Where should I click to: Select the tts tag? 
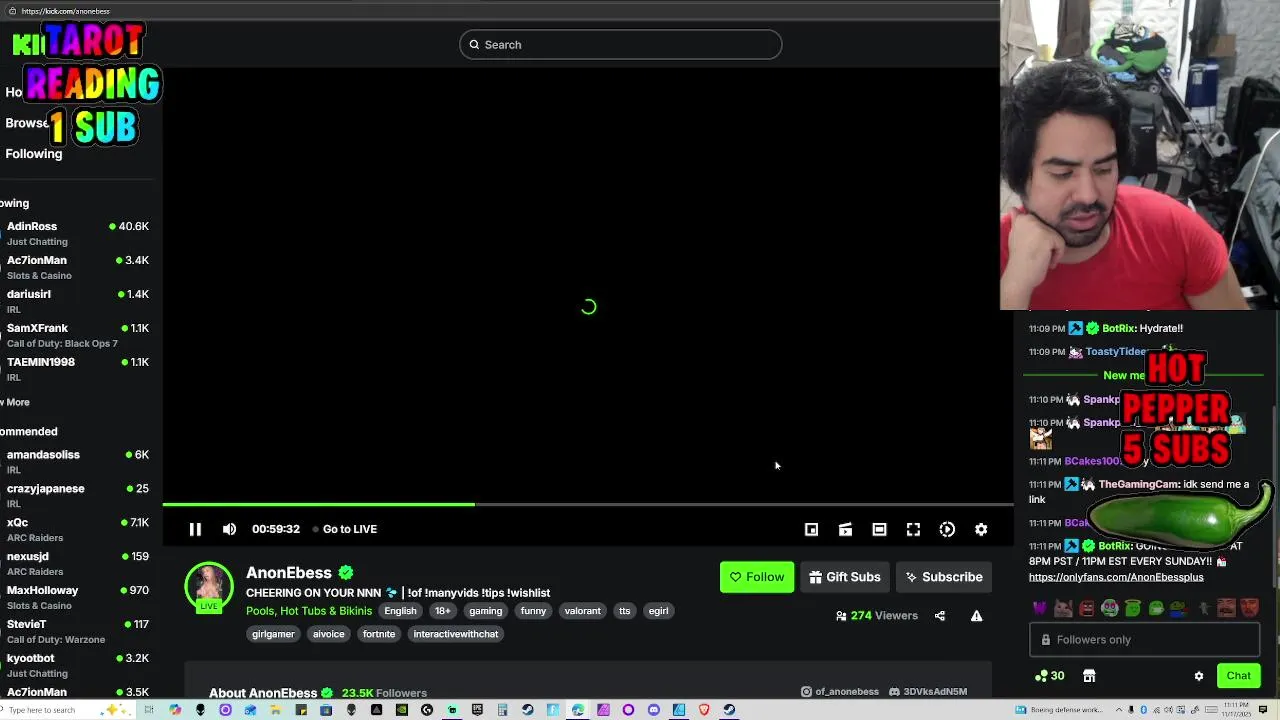624,611
